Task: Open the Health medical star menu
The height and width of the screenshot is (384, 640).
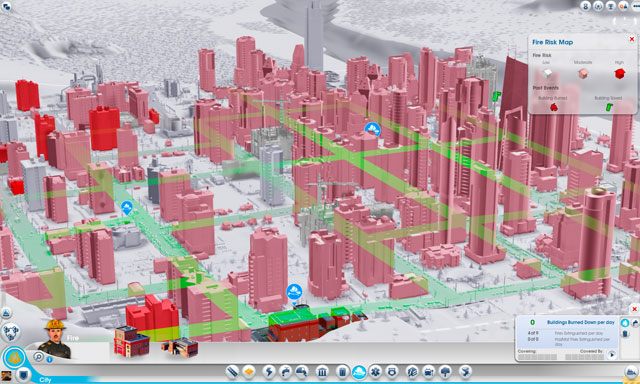Action: [x=375, y=371]
